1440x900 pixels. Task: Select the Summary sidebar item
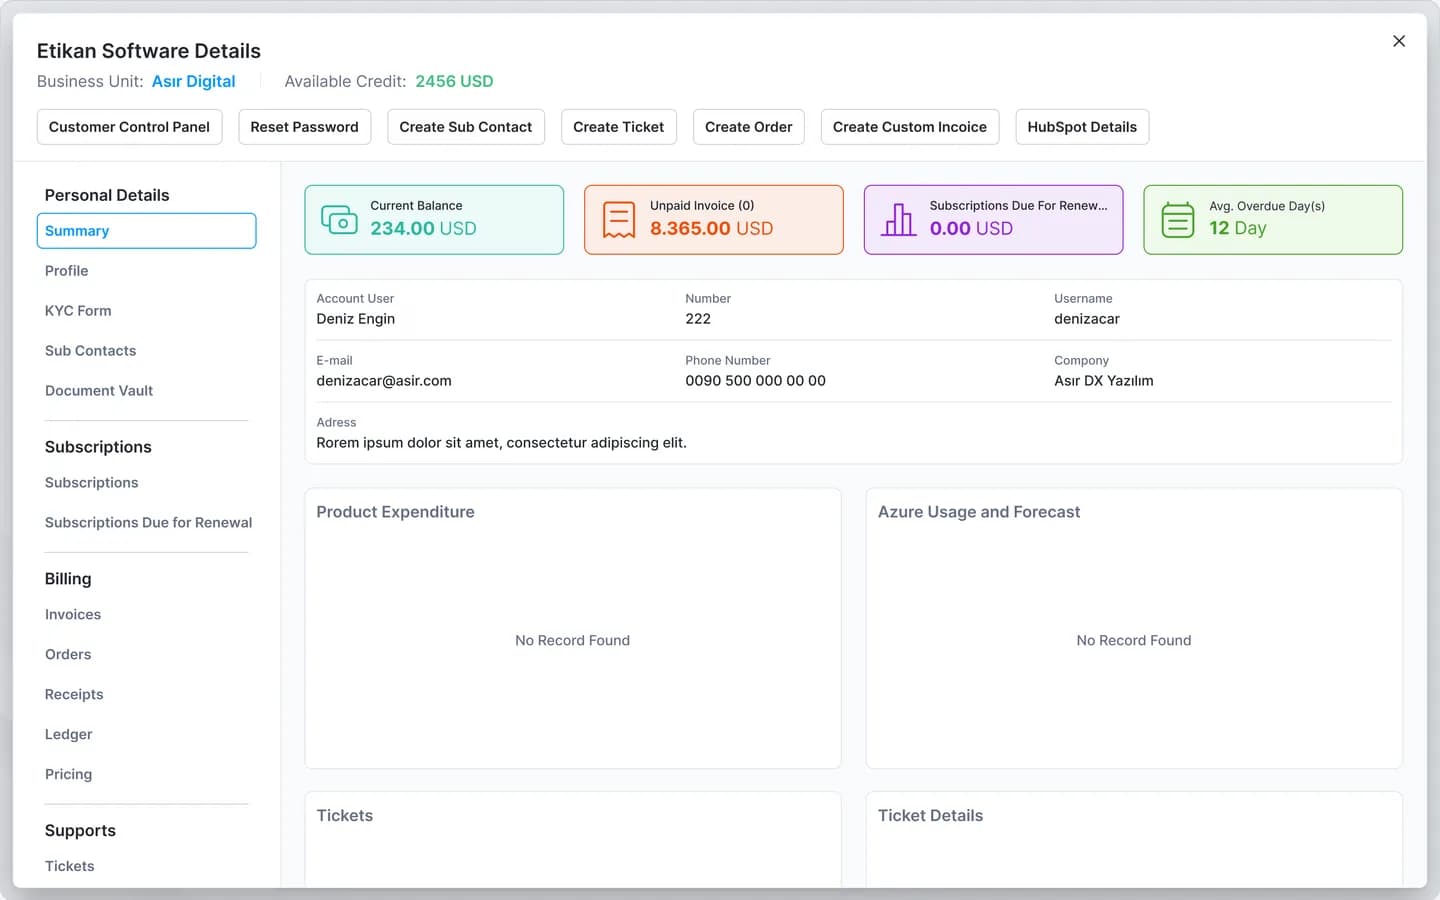146,231
